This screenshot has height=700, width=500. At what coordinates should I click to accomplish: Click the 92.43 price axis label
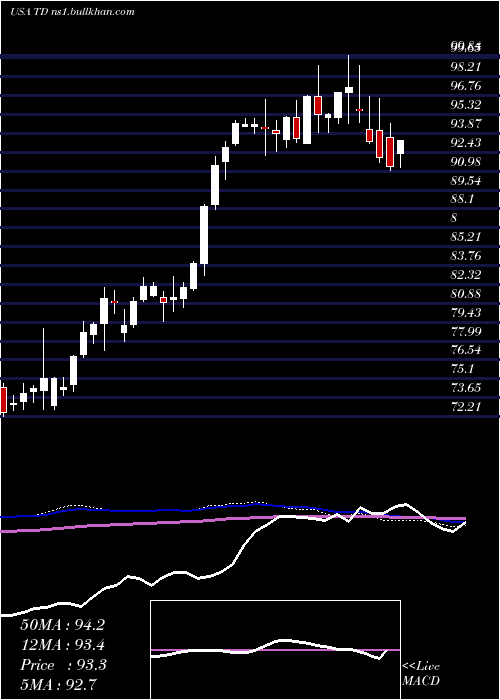tap(466, 142)
